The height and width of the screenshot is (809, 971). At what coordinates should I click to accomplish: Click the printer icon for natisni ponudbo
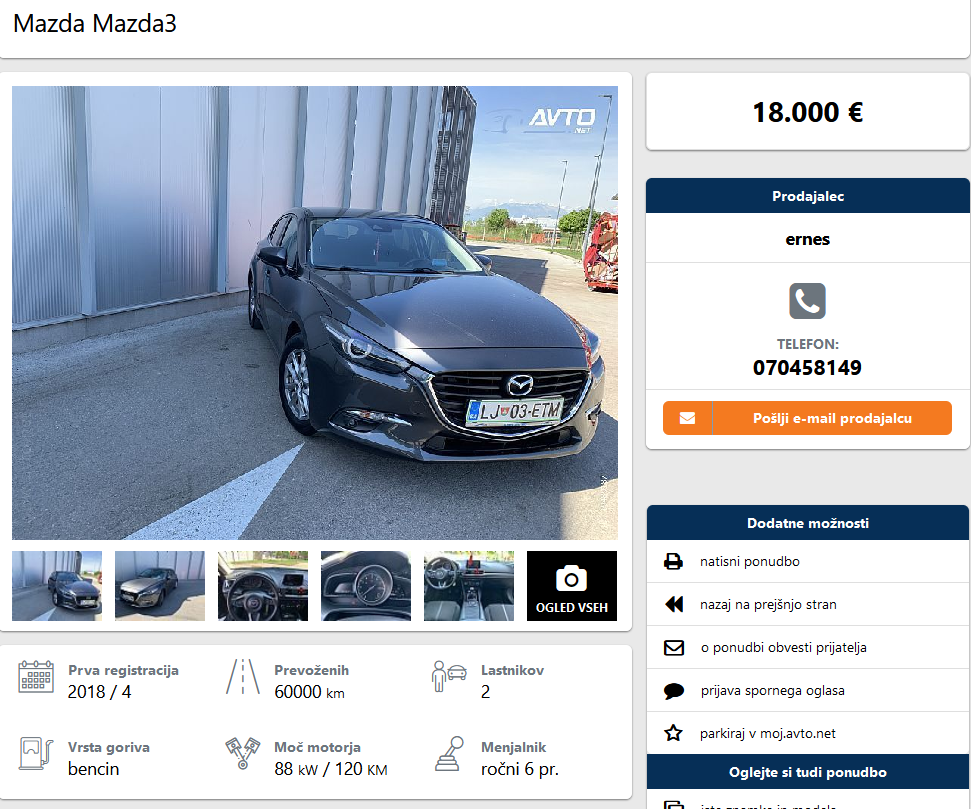pos(673,561)
